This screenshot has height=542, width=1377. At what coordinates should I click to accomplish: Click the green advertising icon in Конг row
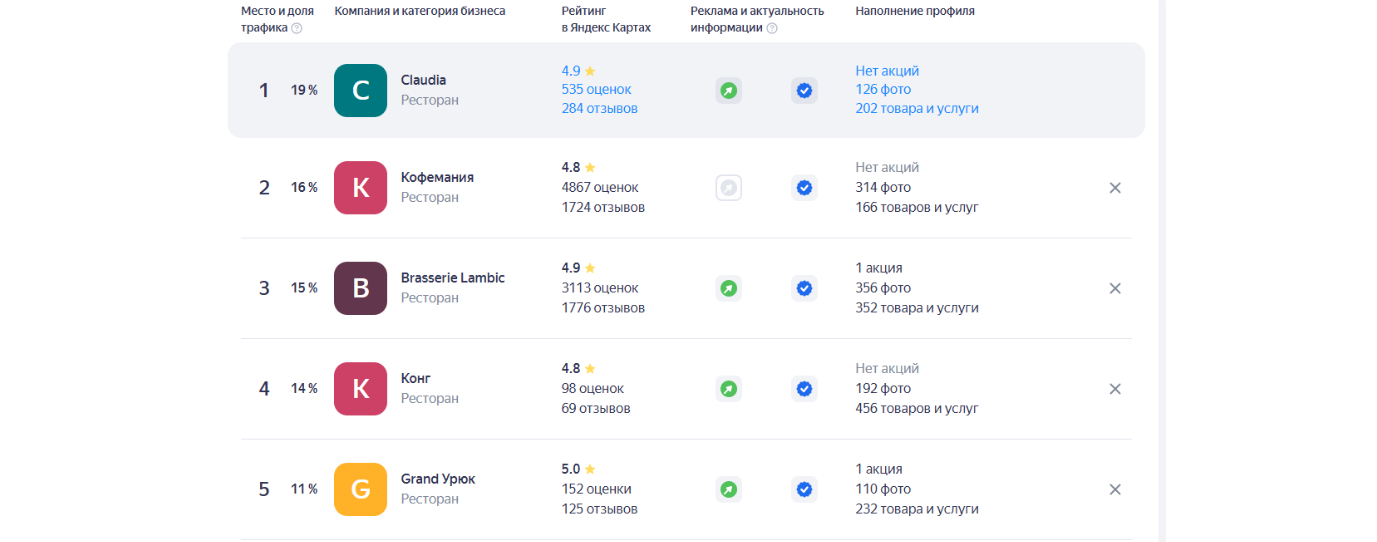click(729, 389)
